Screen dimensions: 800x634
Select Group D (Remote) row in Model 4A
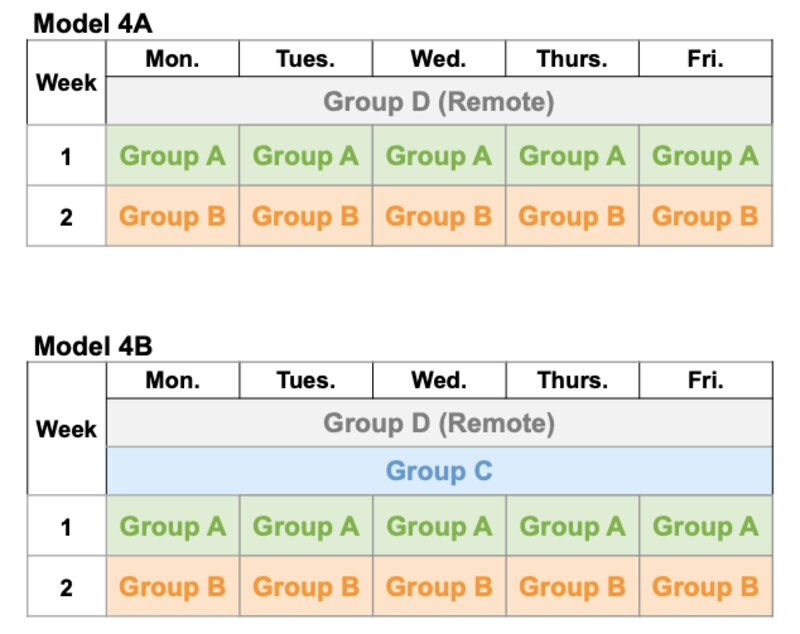tap(438, 101)
